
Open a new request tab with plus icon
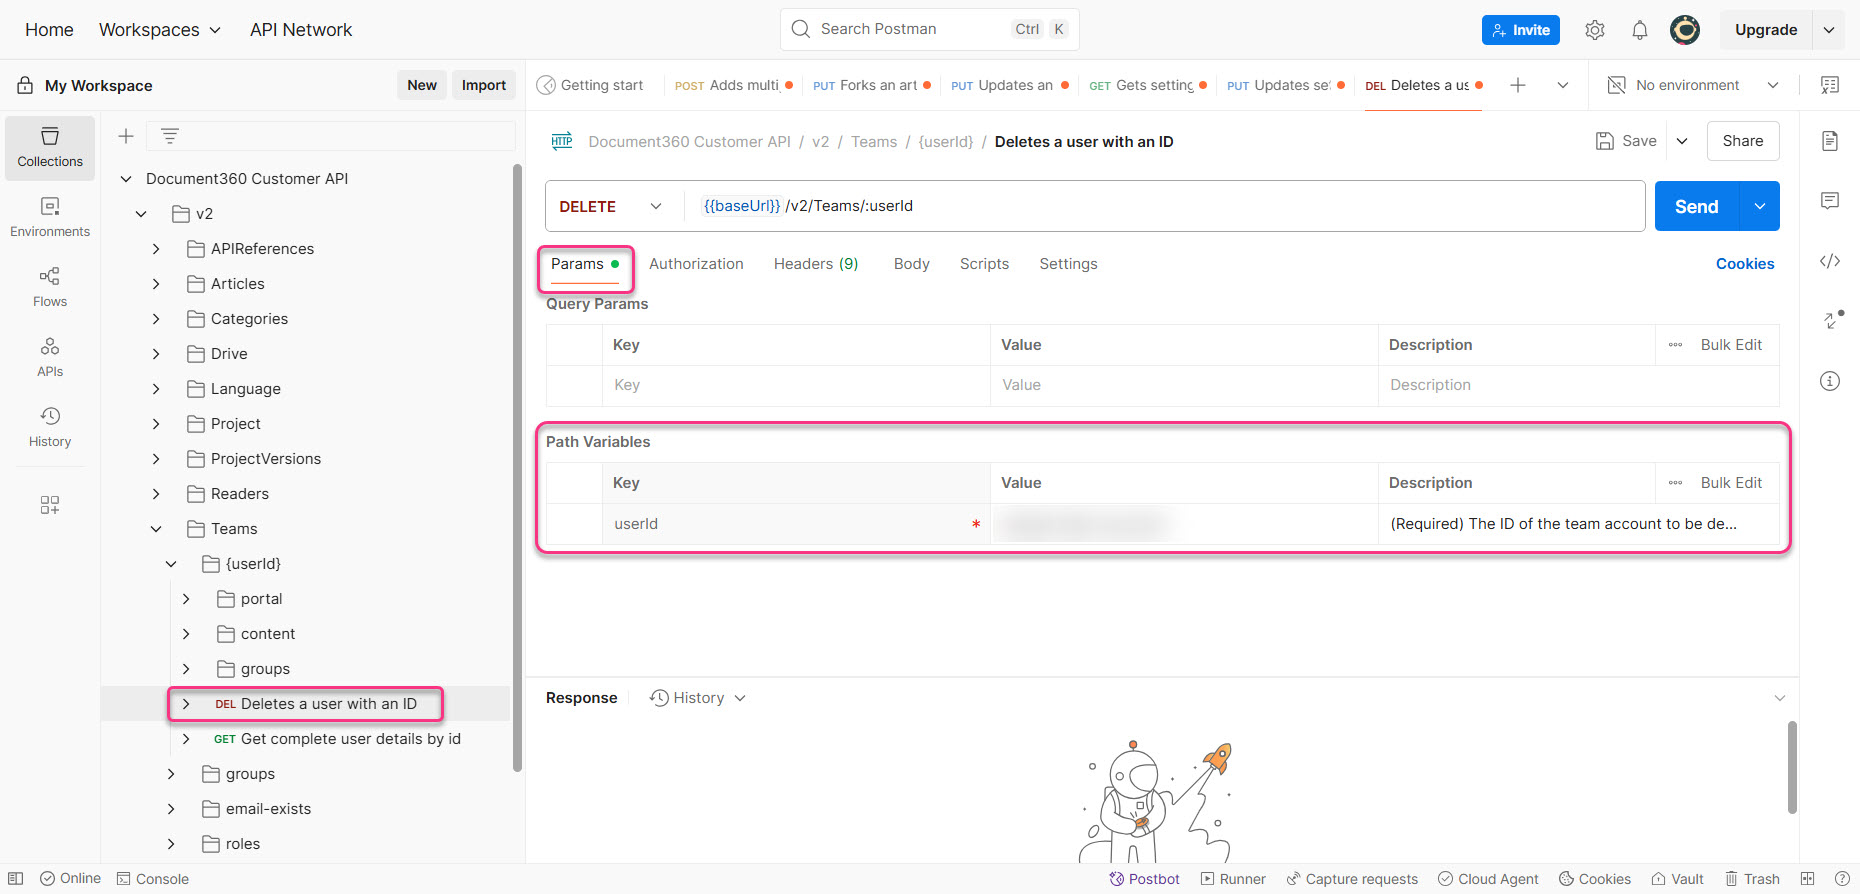pyautogui.click(x=1518, y=85)
